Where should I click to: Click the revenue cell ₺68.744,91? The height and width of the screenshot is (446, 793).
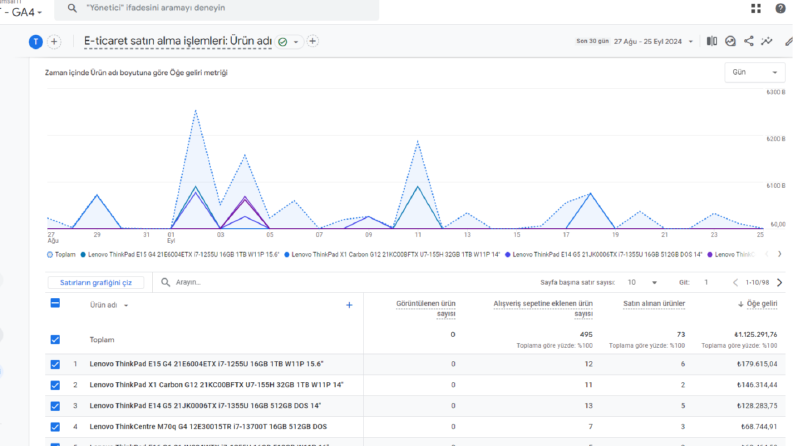759,426
